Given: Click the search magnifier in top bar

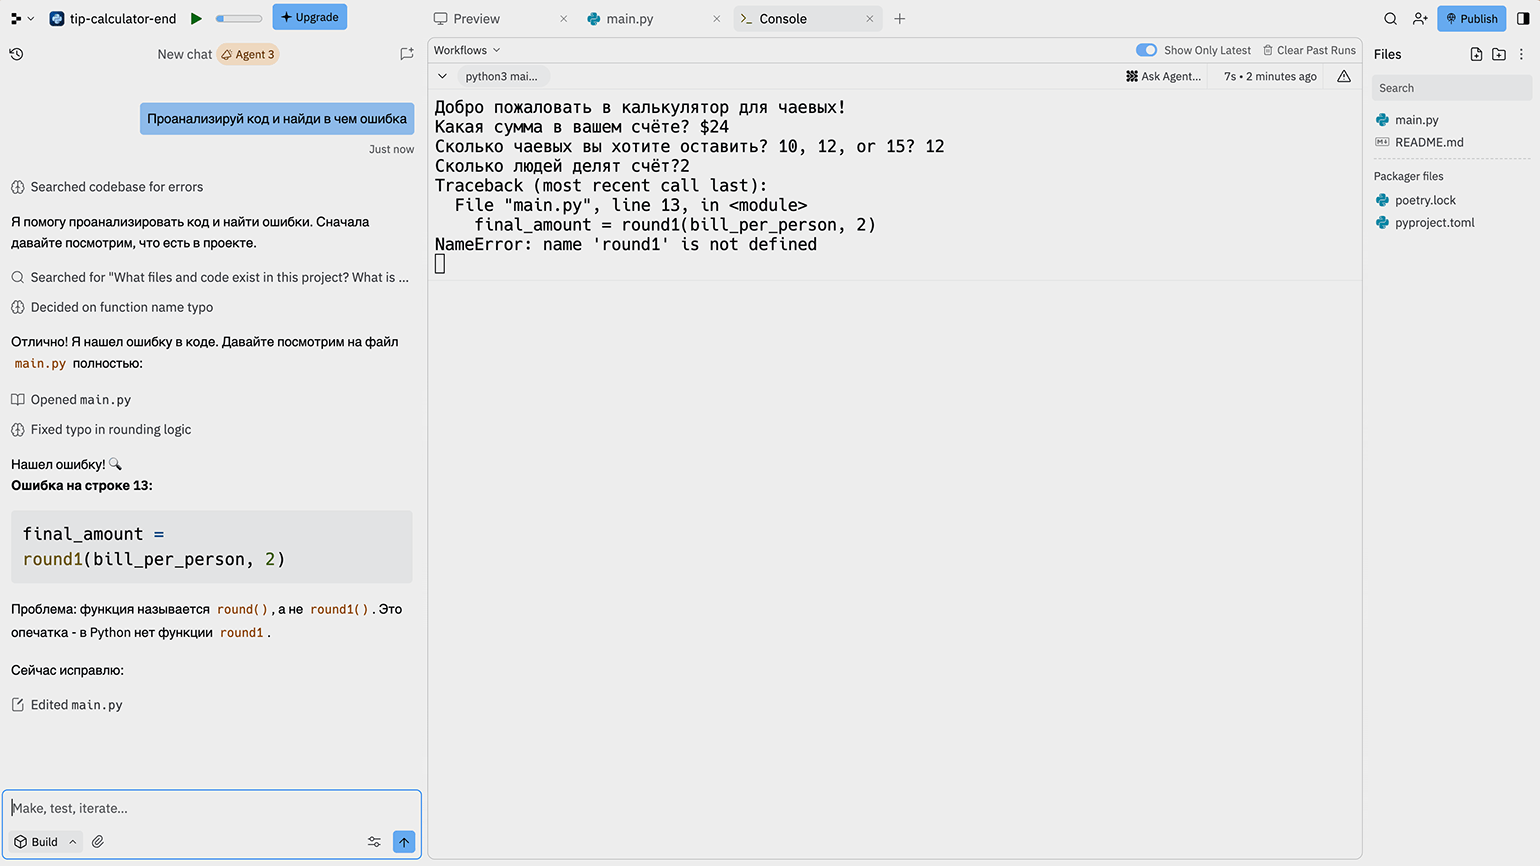Looking at the screenshot, I should click(x=1390, y=18).
